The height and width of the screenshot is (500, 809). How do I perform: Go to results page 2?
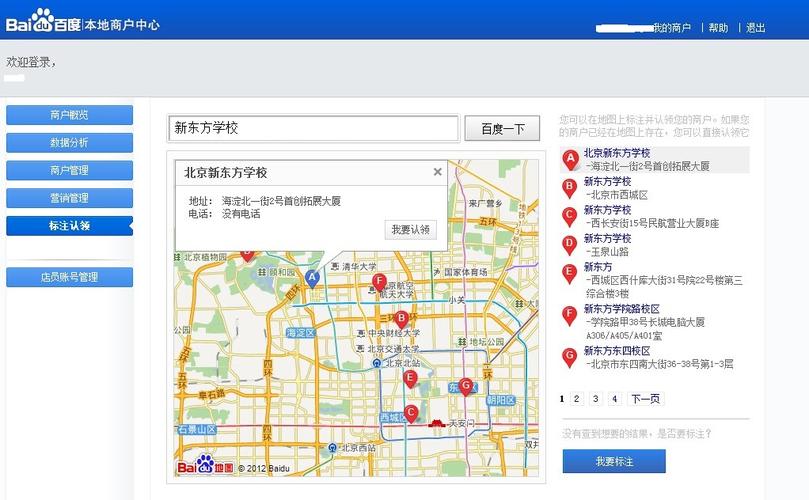[577, 399]
